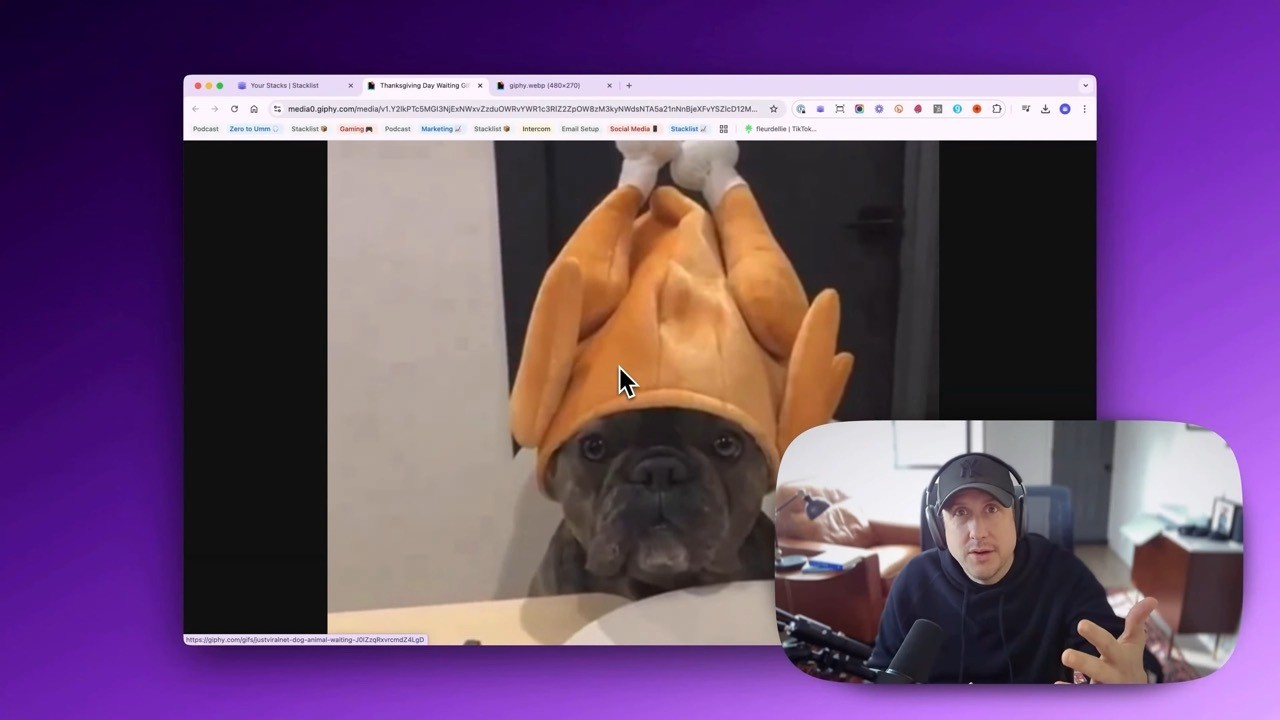The height and width of the screenshot is (720, 1280).
Task: Open Stacklist bookmark right of Social Media
Action: coord(688,129)
